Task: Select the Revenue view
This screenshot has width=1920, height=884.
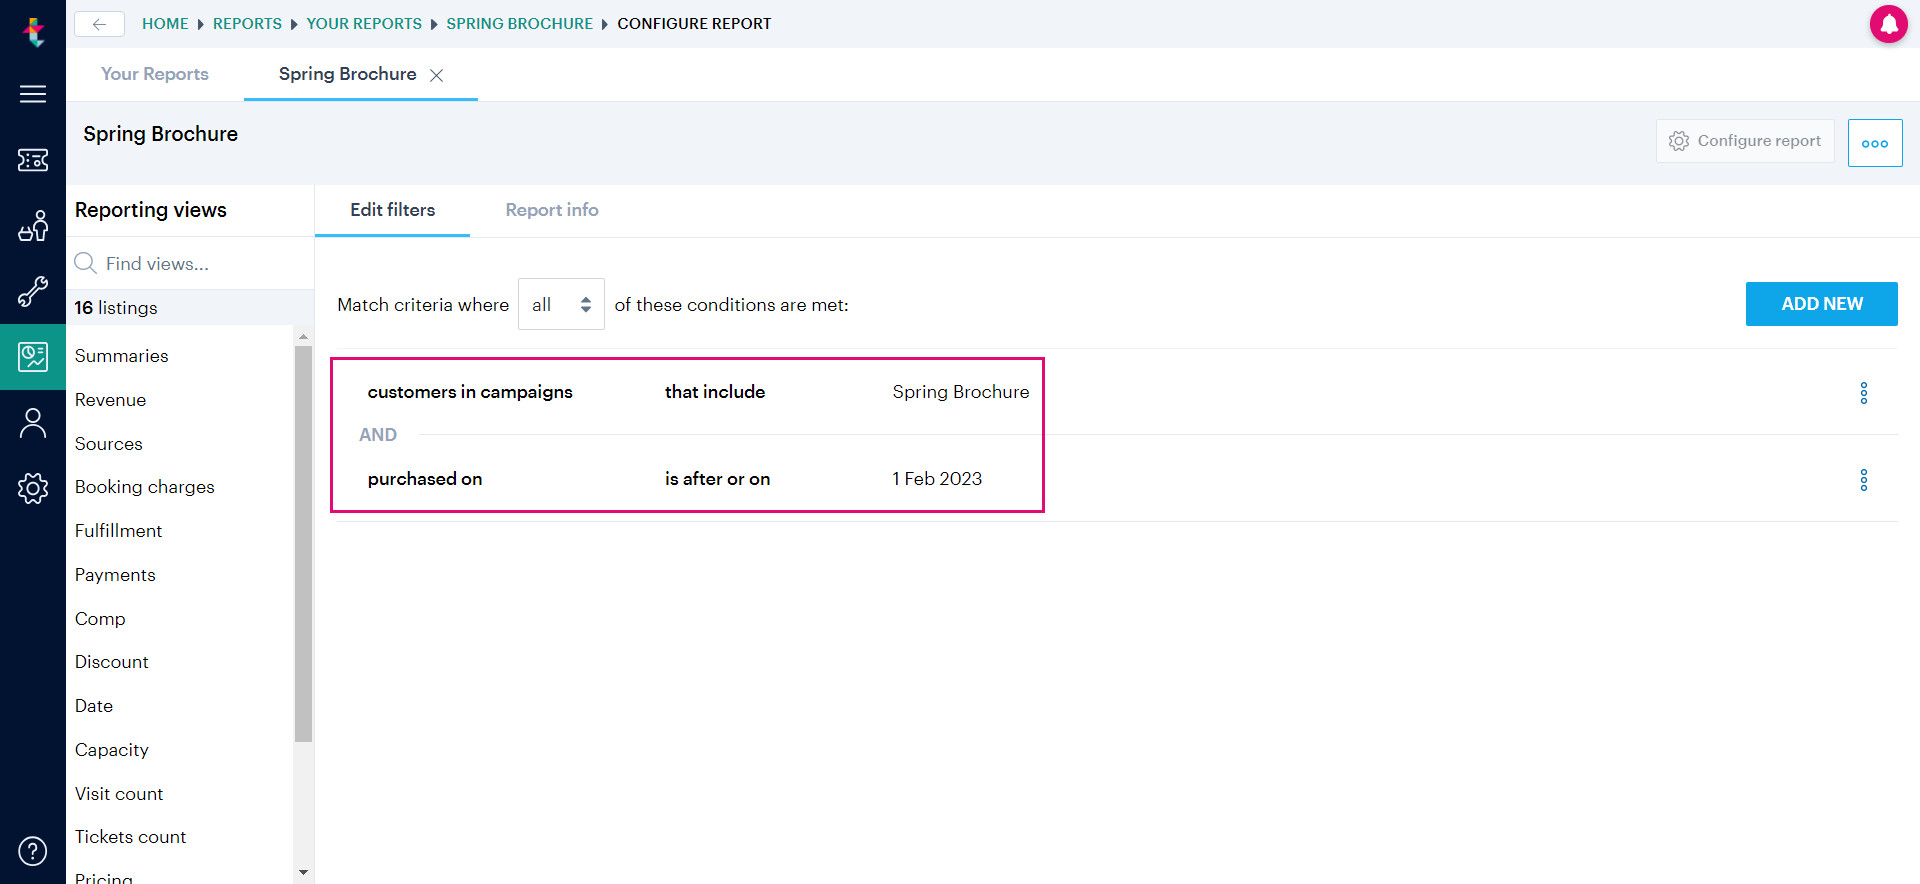Action: 111,400
